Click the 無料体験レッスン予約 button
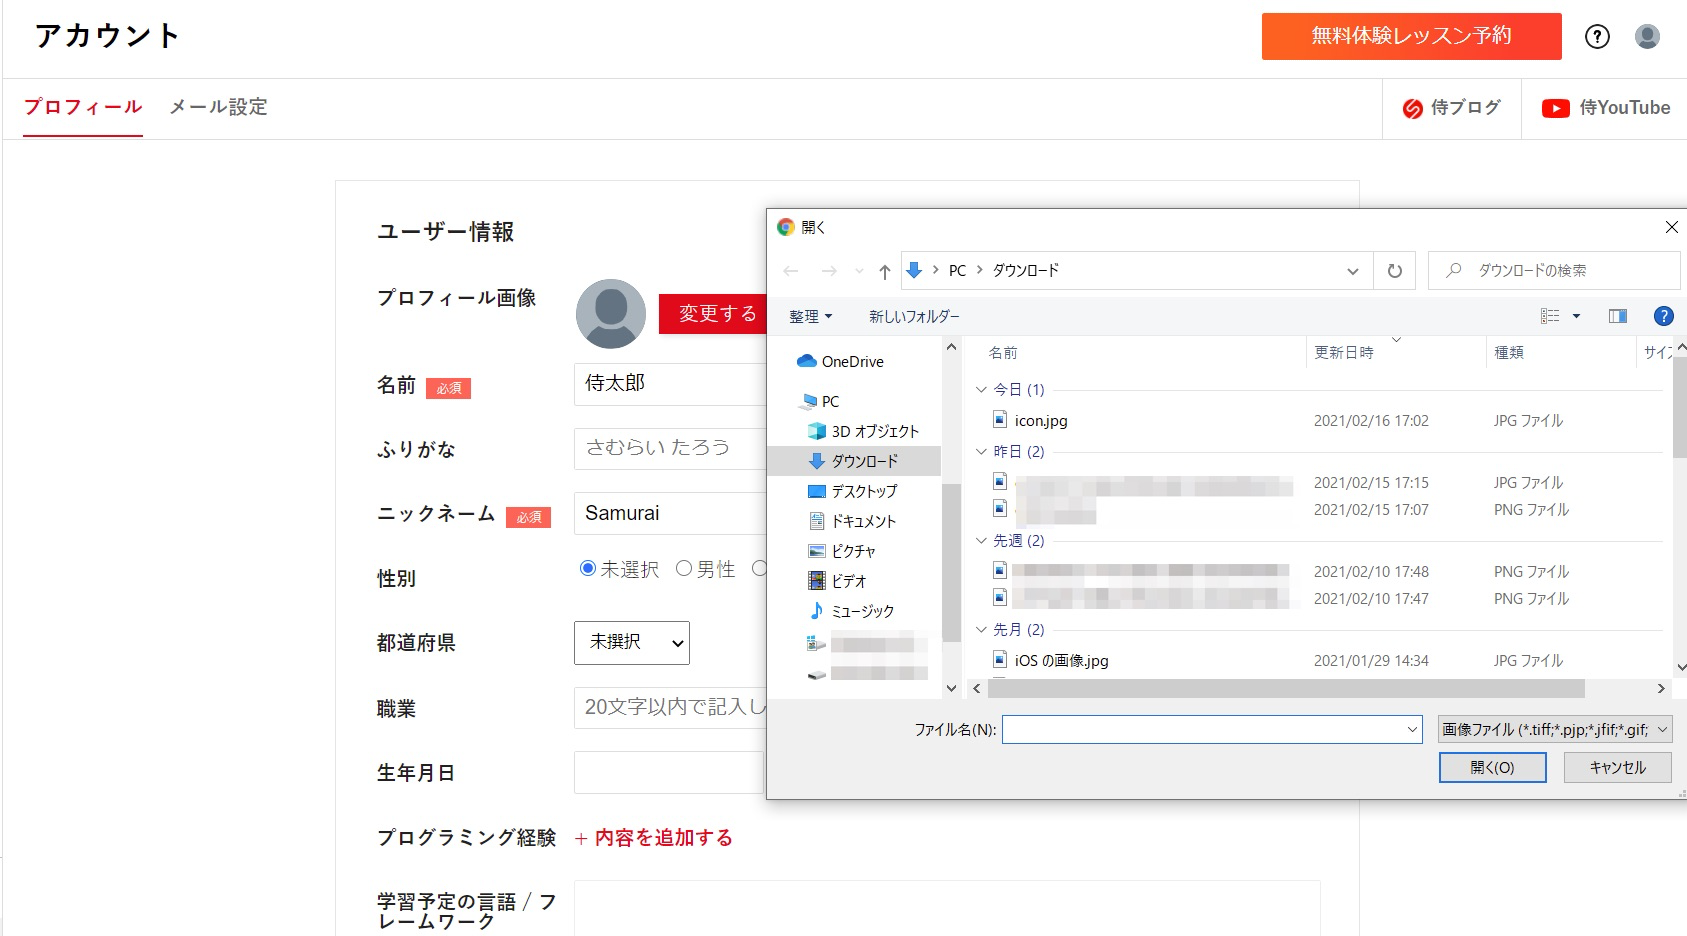1687x936 pixels. click(x=1411, y=36)
